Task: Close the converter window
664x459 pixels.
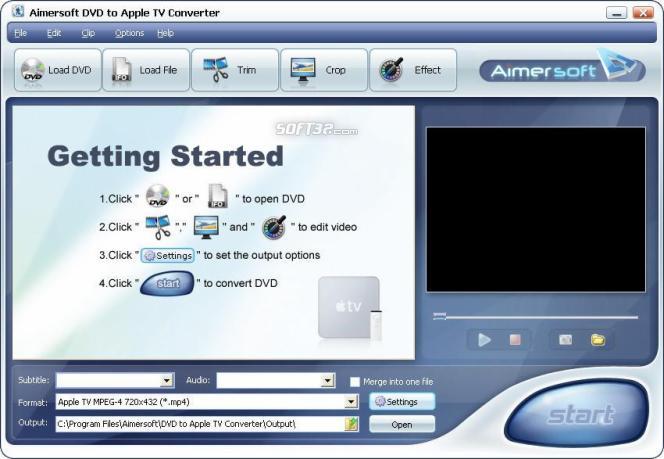Action: coord(643,12)
